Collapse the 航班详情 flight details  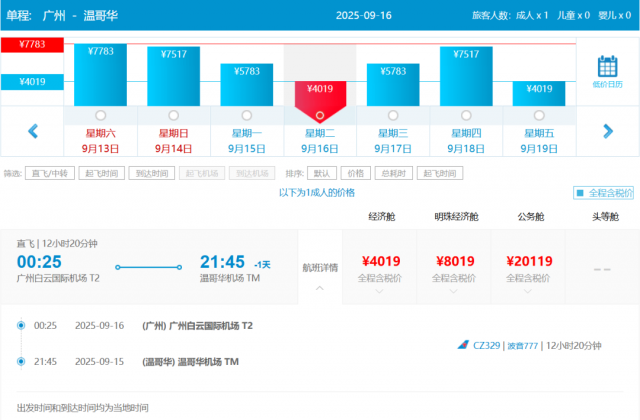pos(320,287)
